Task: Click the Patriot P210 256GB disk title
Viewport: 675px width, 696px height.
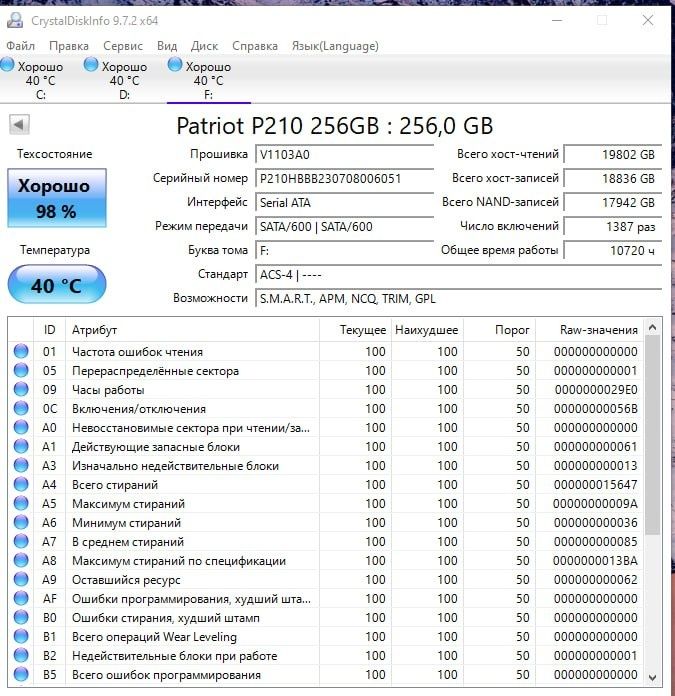Action: tap(335, 126)
